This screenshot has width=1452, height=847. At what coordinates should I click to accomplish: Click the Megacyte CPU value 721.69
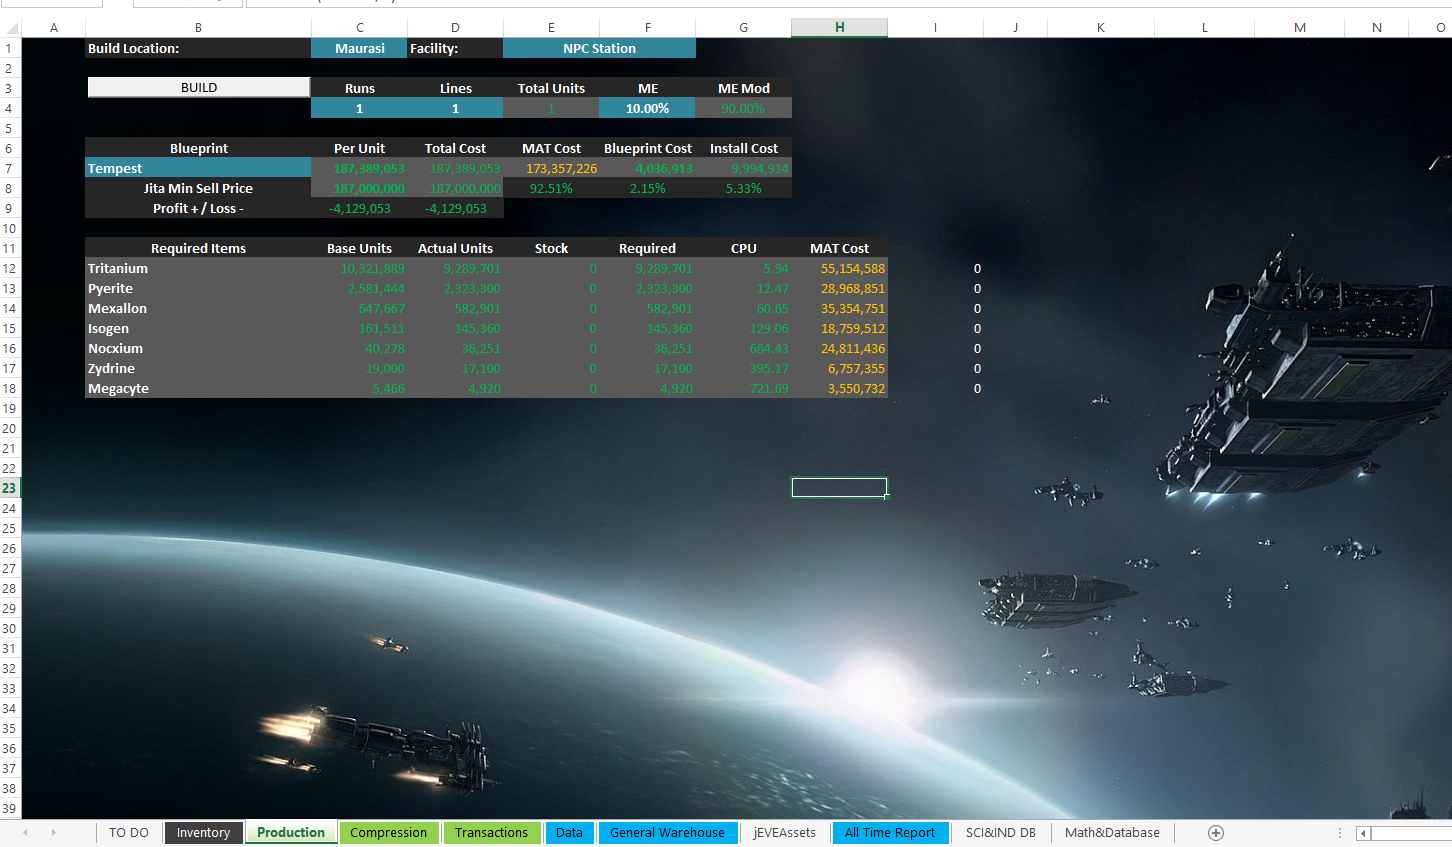tap(743, 388)
